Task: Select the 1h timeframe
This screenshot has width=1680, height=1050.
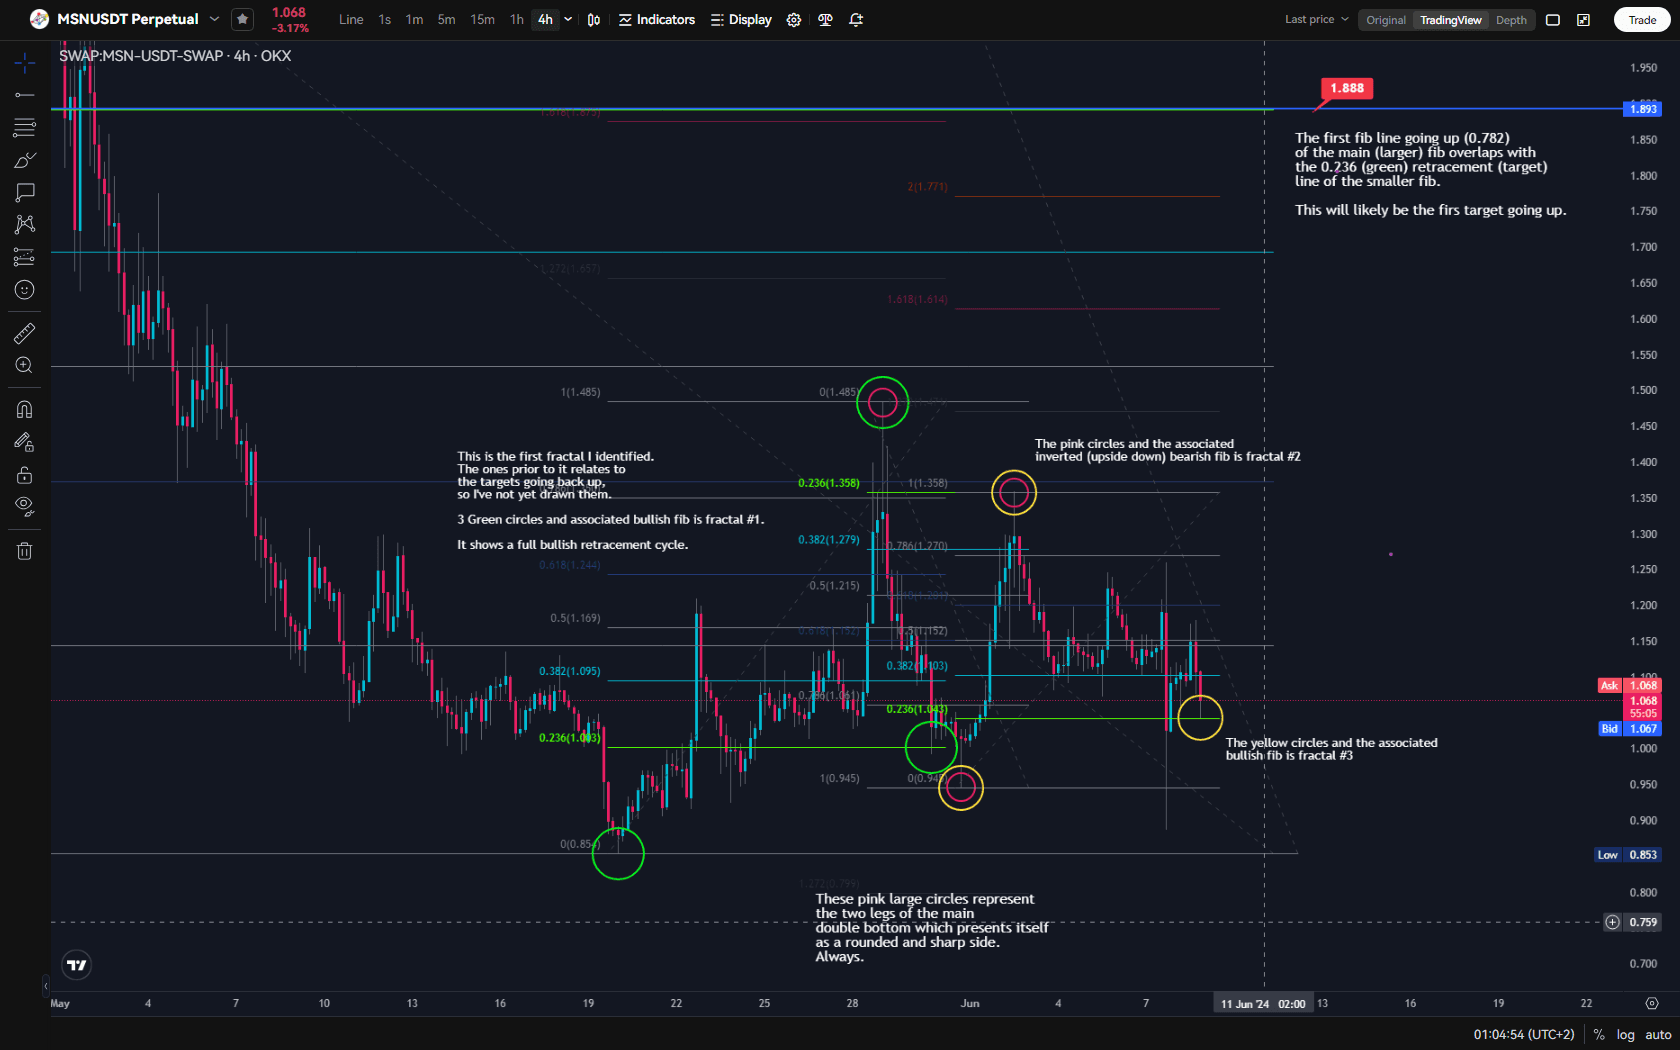Action: [x=517, y=19]
